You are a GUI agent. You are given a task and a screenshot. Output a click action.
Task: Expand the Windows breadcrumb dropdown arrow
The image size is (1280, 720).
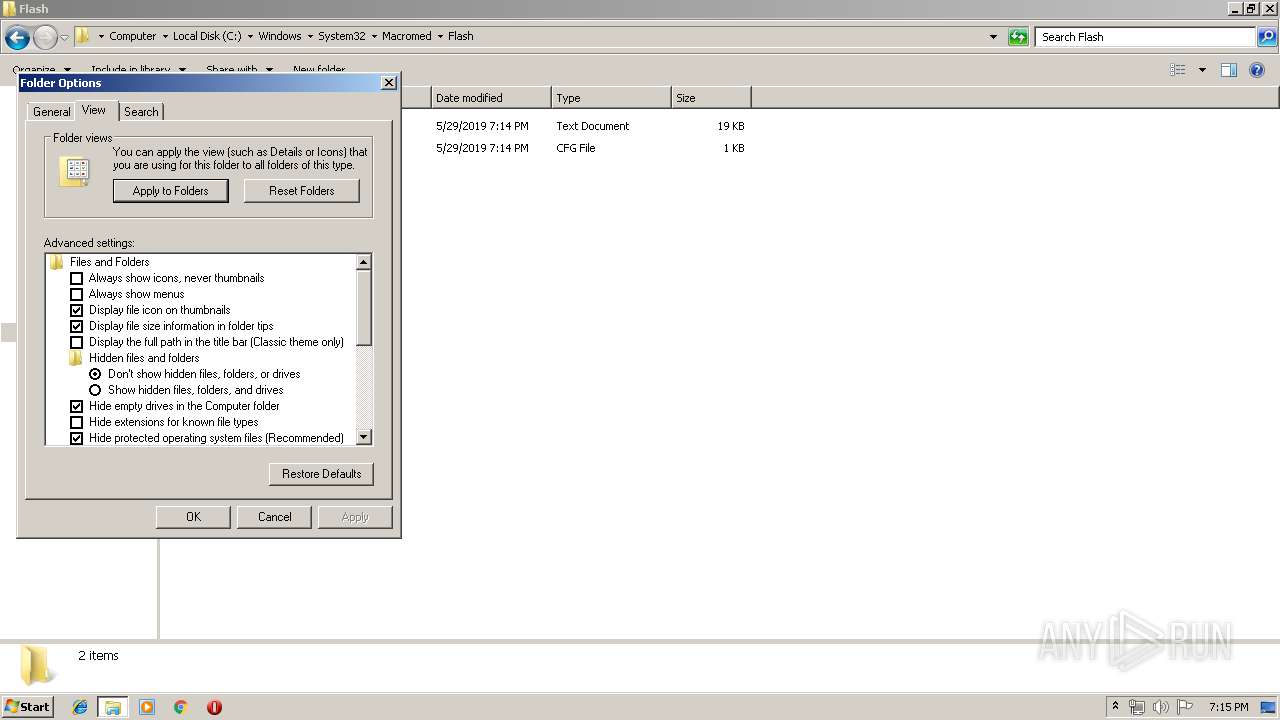310,36
